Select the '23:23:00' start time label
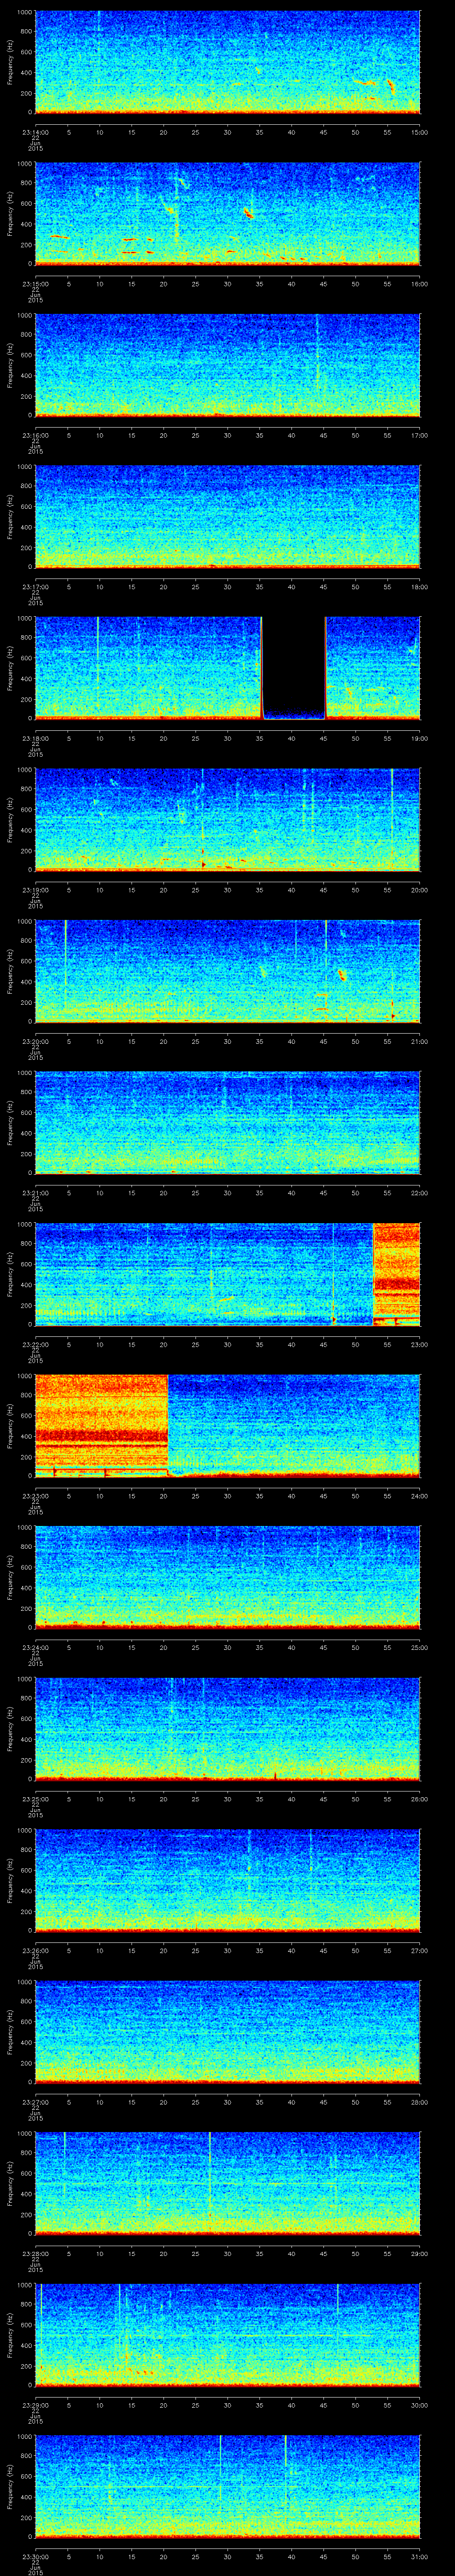This screenshot has height=2576, width=455. [x=35, y=1495]
